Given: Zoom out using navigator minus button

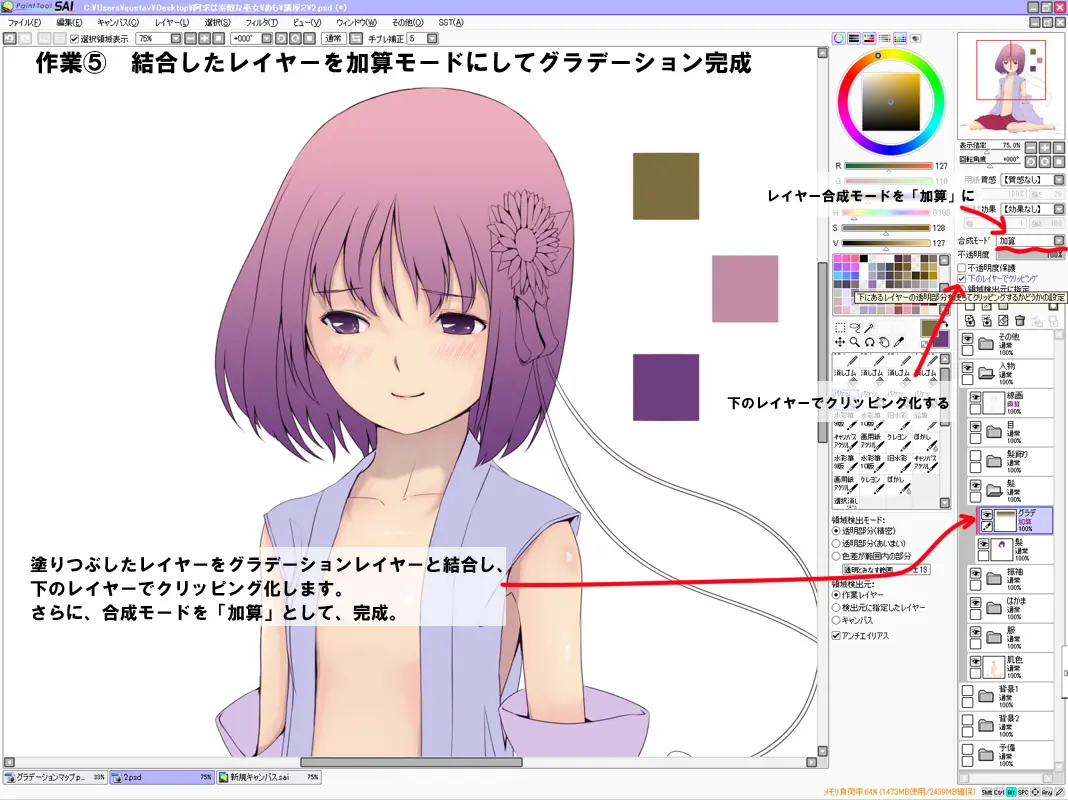Looking at the screenshot, I should [x=1031, y=148].
